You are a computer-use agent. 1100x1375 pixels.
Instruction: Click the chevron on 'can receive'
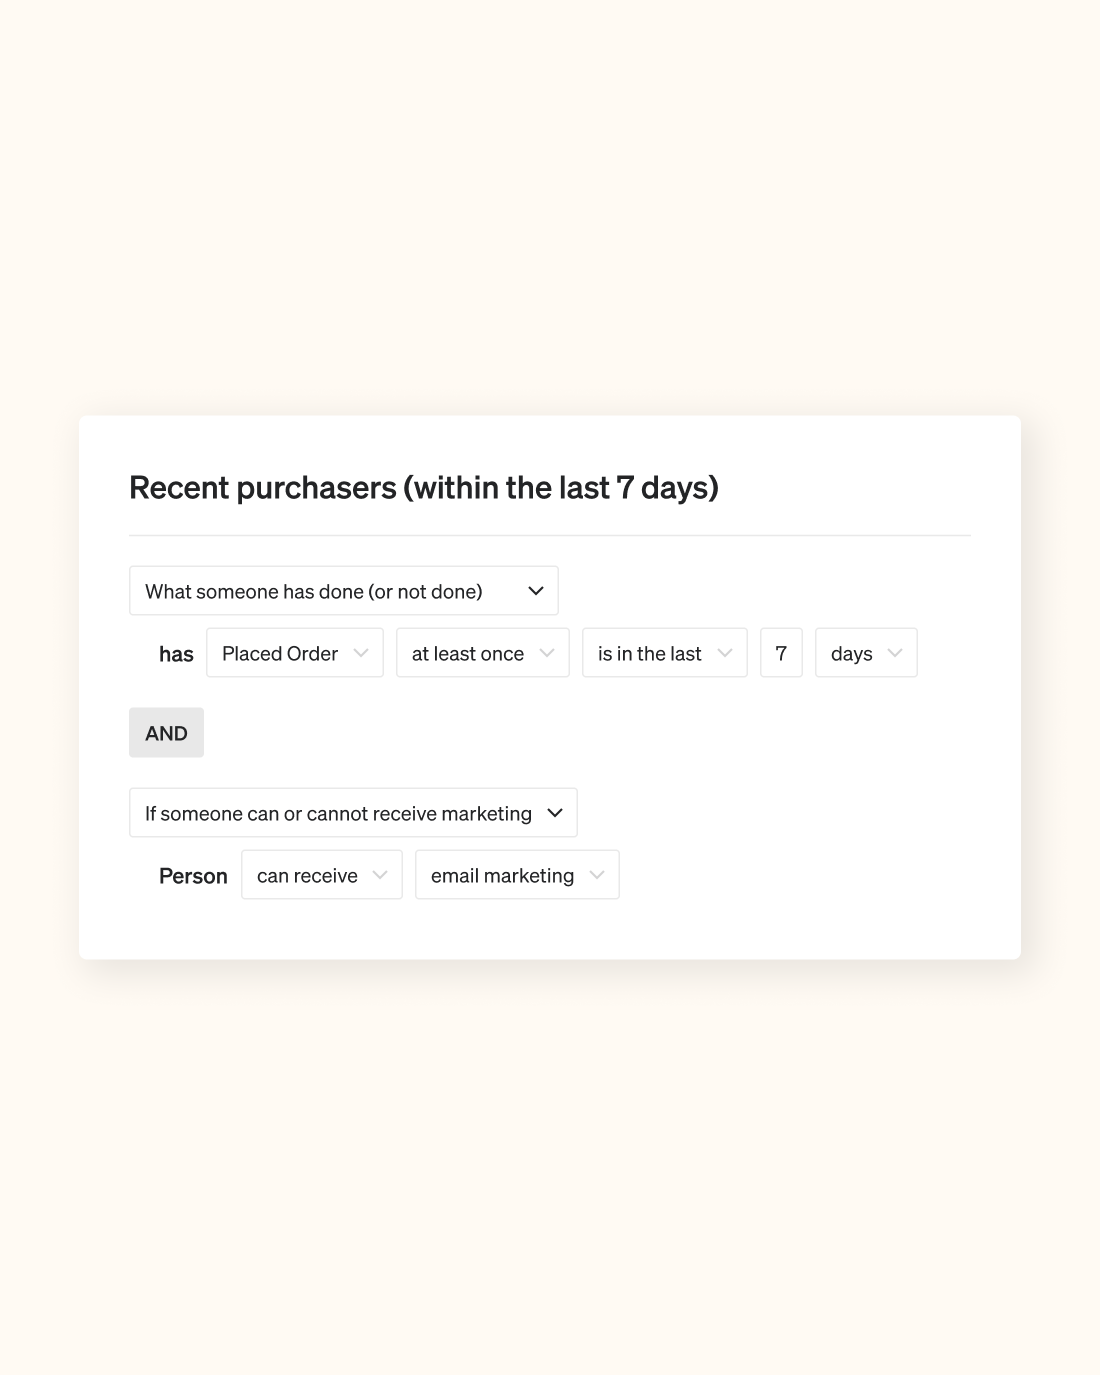tap(380, 874)
